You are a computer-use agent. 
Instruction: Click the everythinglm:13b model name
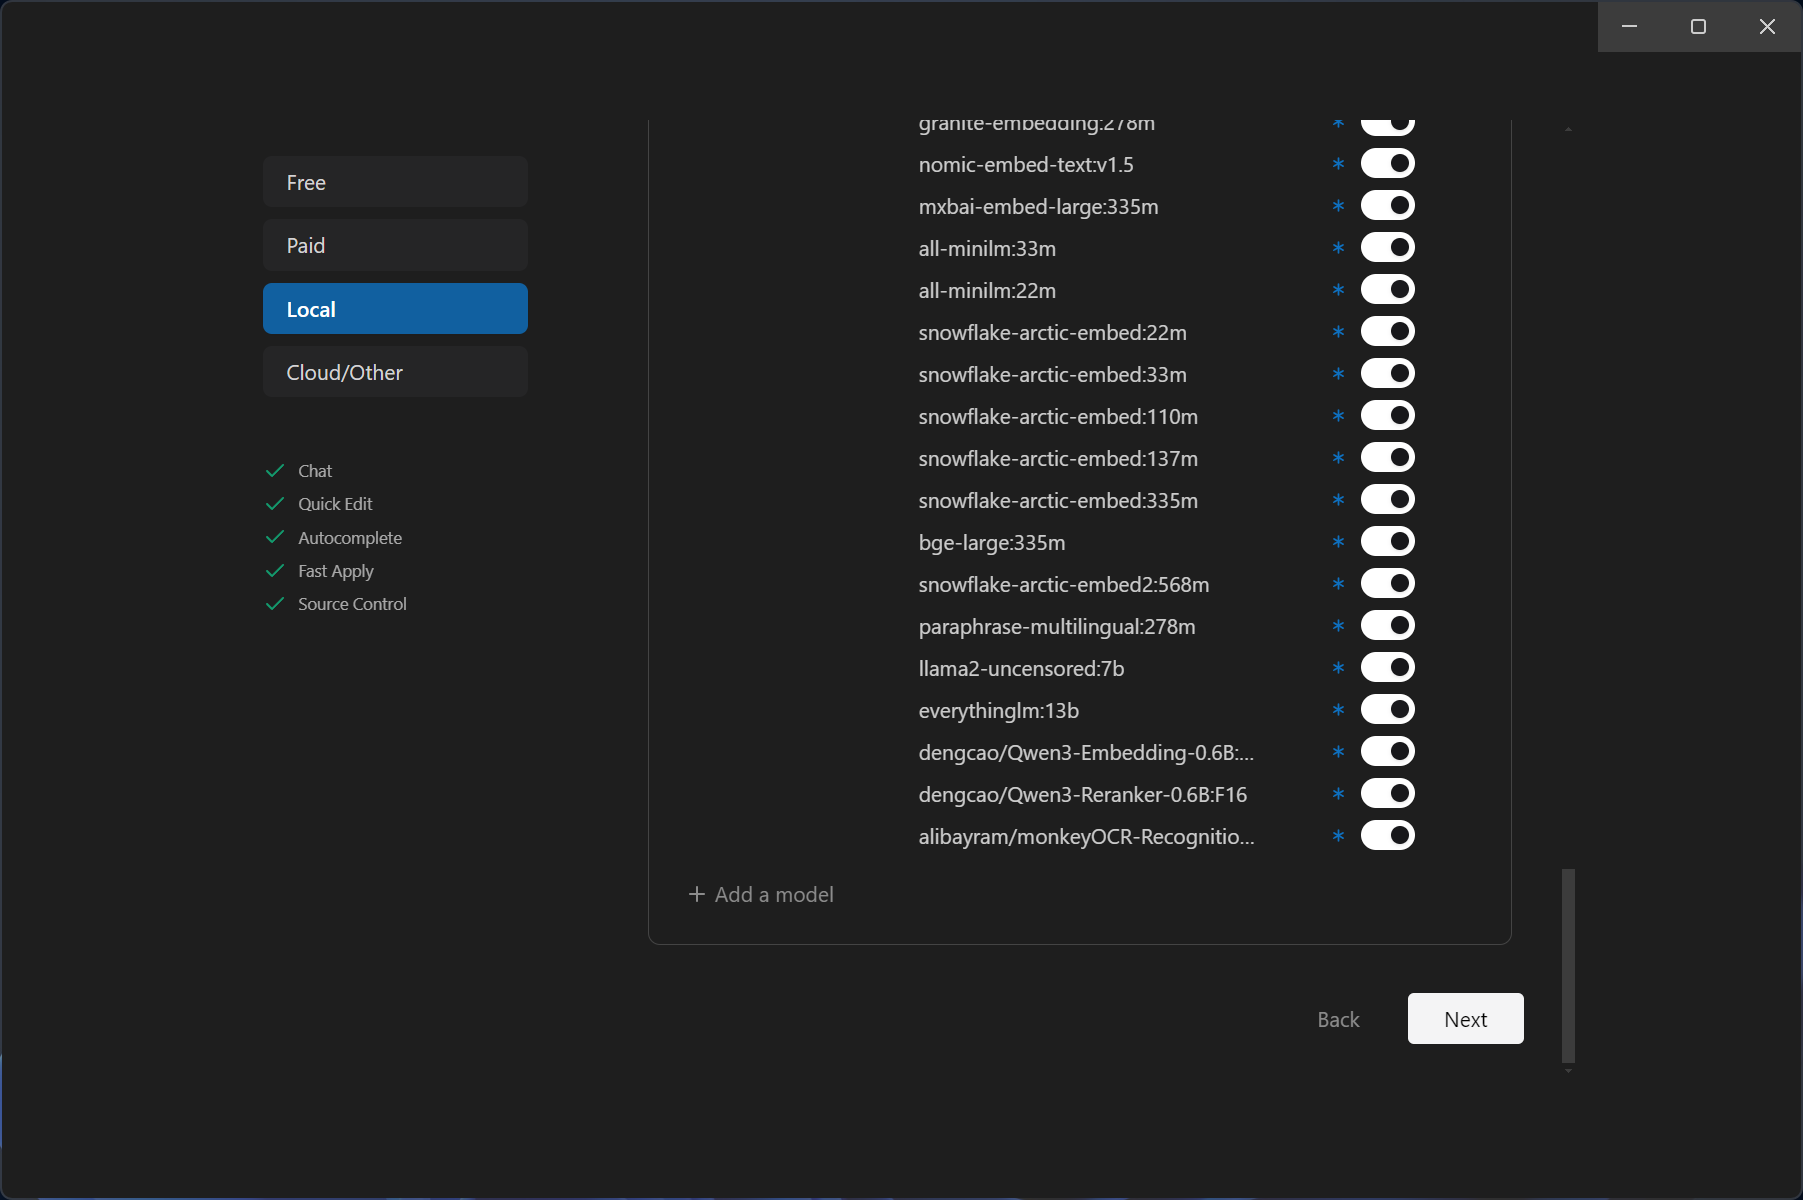coord(998,710)
